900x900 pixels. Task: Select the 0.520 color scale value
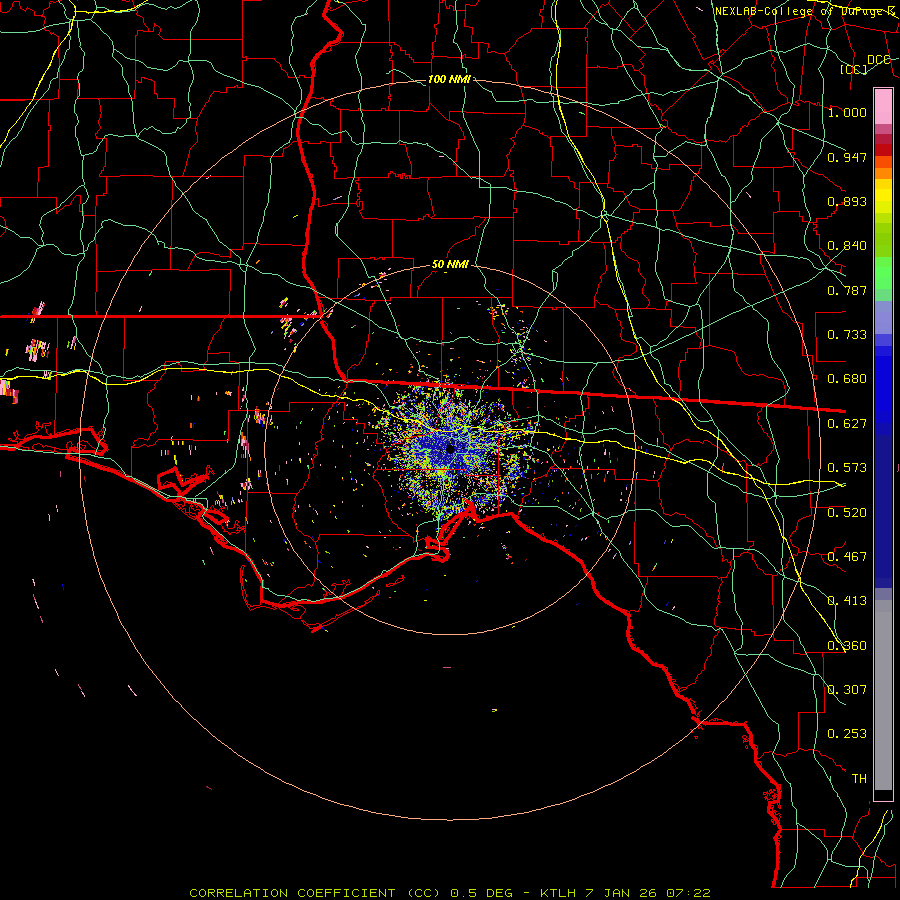pyautogui.click(x=847, y=513)
